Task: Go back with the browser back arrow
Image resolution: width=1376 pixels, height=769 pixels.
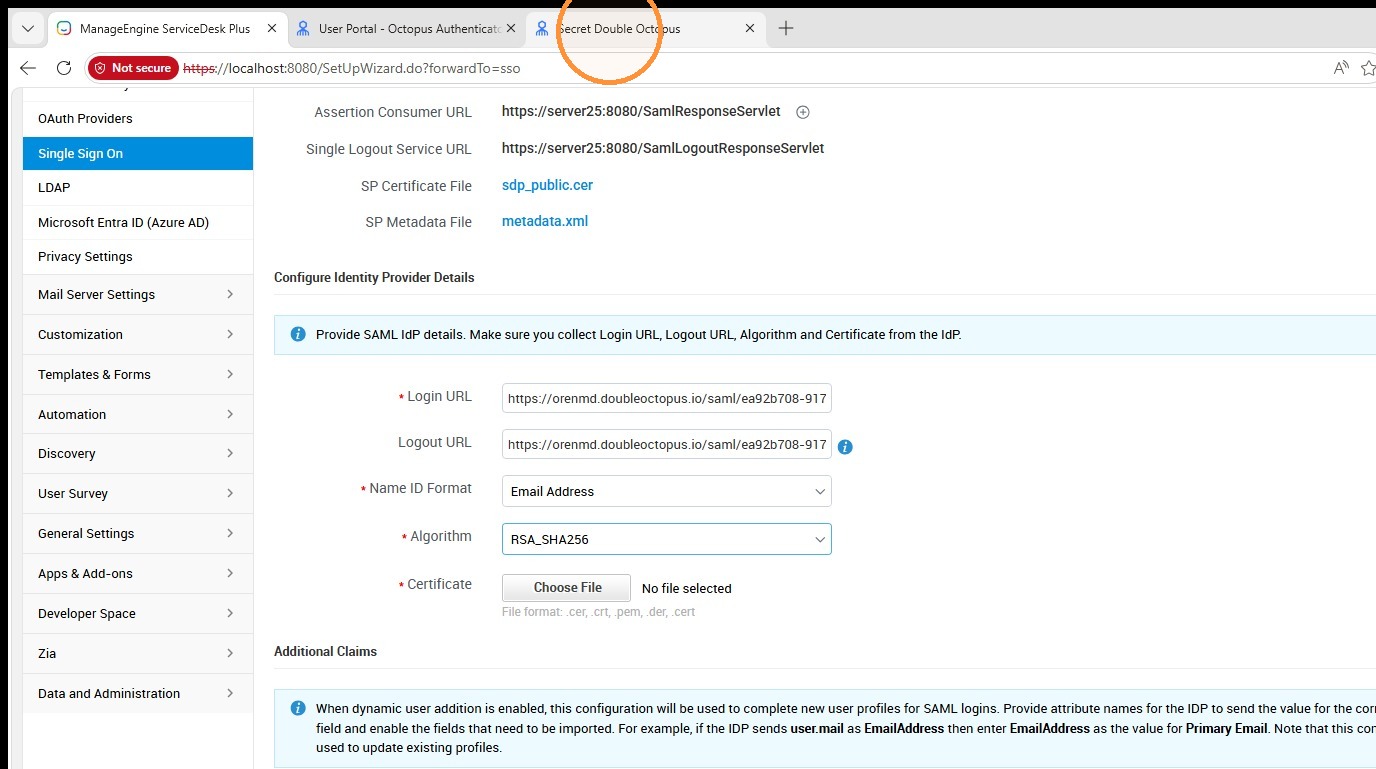Action: click(x=28, y=68)
